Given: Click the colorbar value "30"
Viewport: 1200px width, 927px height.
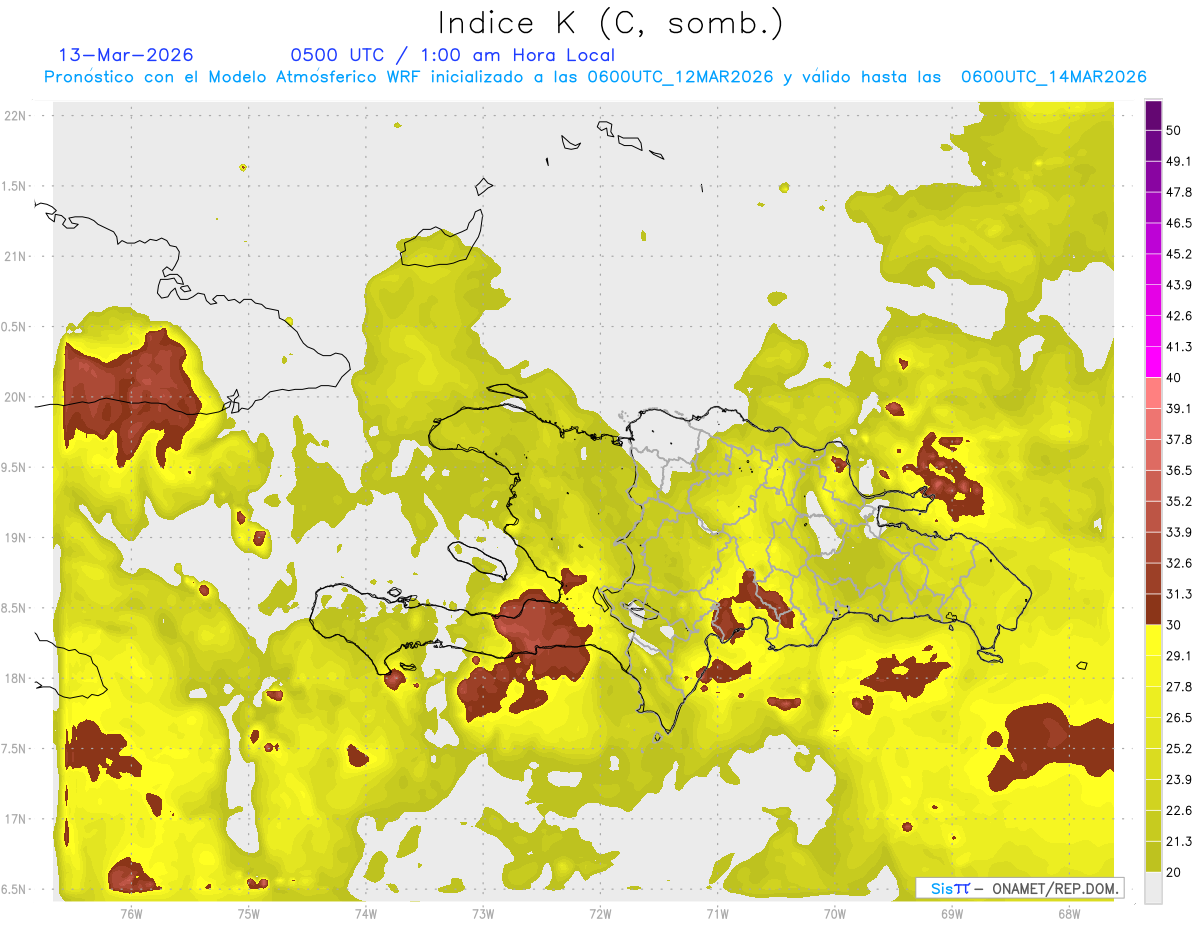Looking at the screenshot, I should pos(1174,625).
